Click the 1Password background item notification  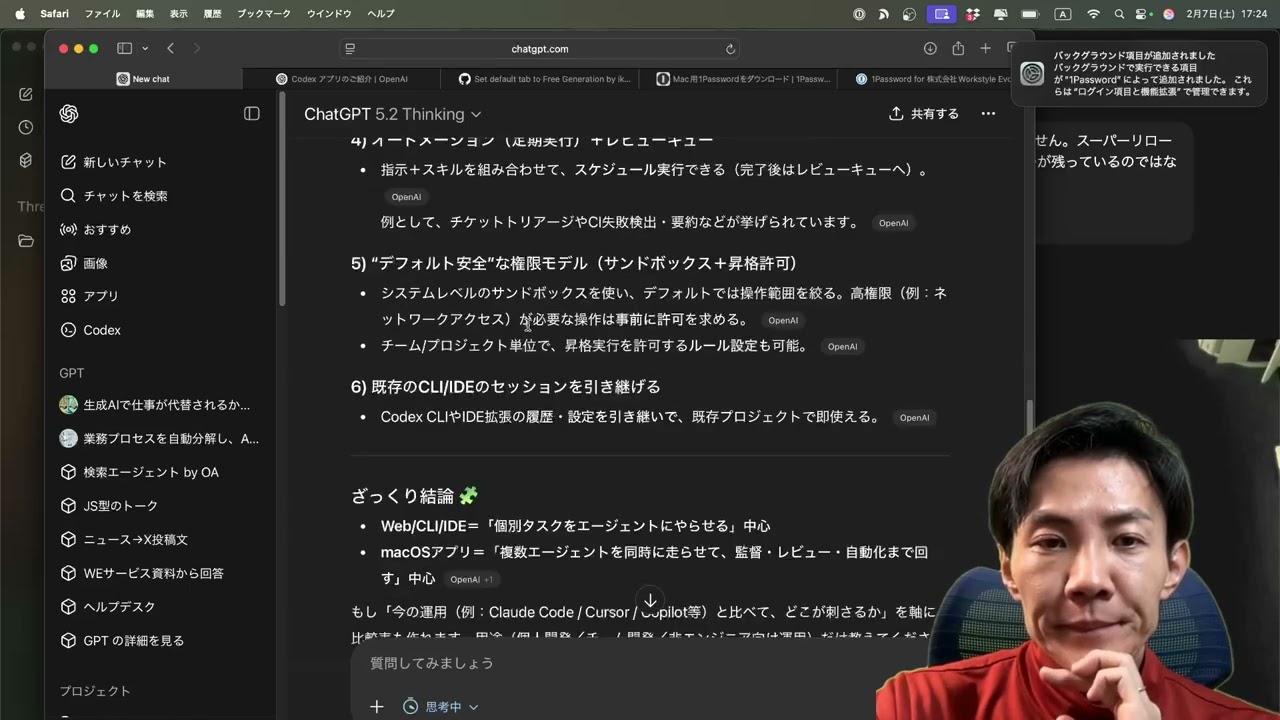1138,73
